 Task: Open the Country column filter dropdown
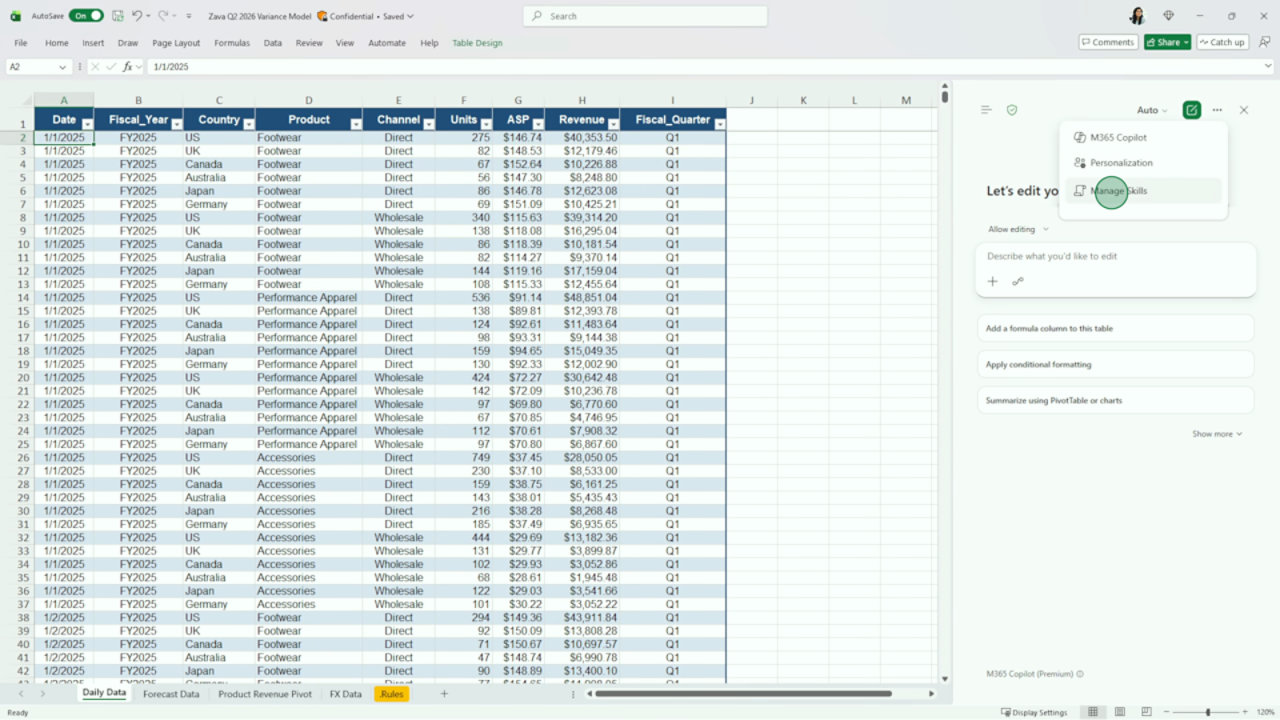click(247, 123)
